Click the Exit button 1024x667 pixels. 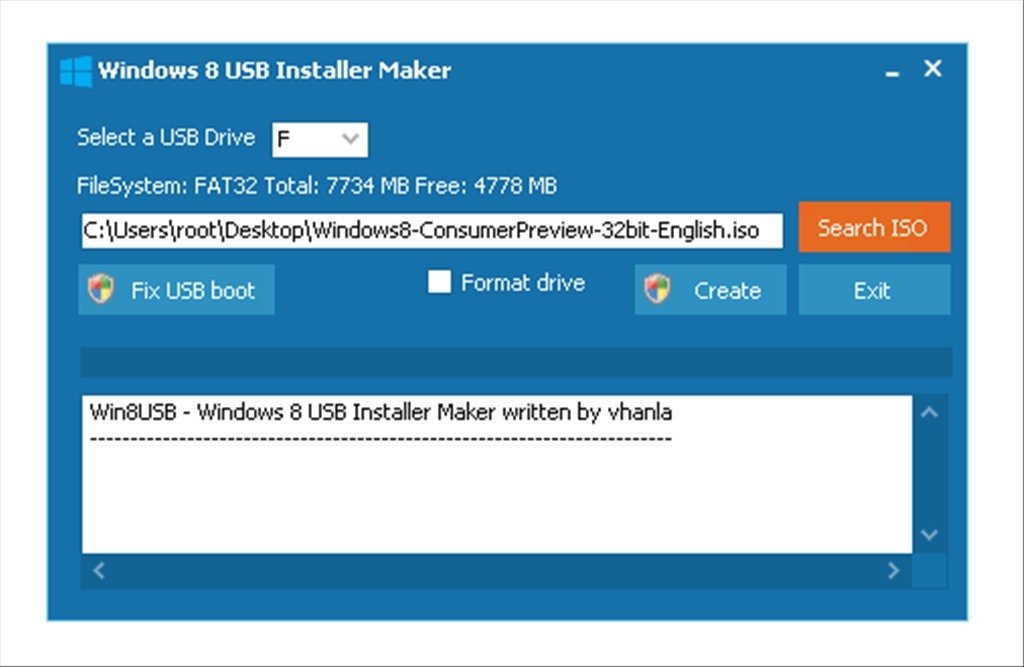[874, 290]
